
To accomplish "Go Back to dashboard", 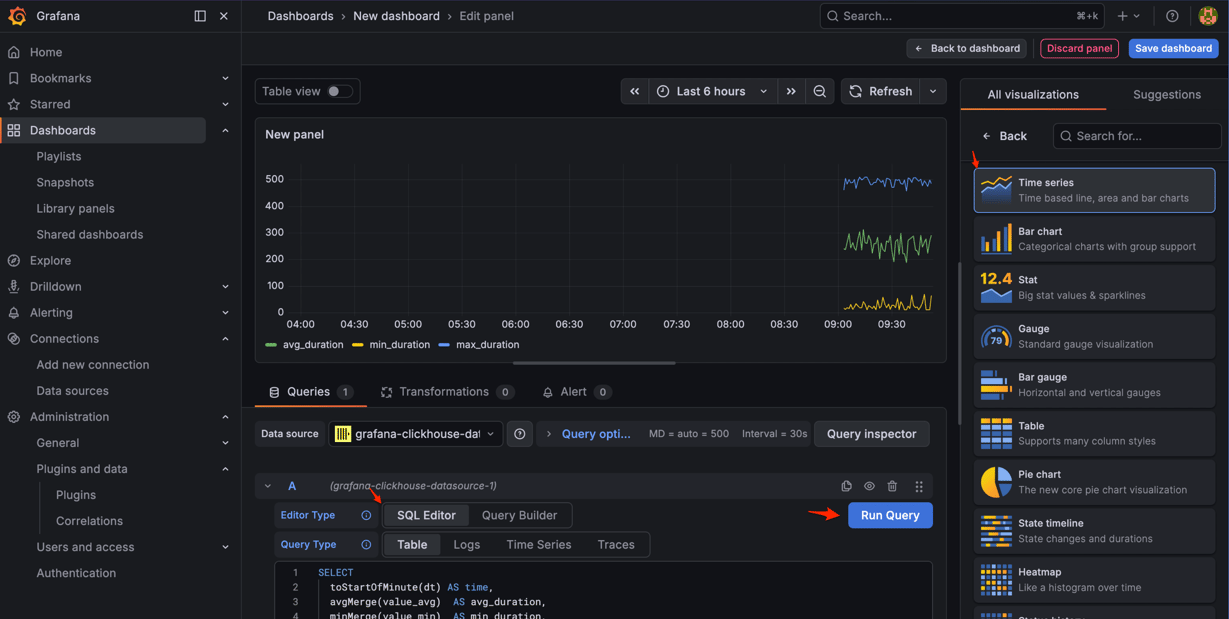I will (x=967, y=48).
